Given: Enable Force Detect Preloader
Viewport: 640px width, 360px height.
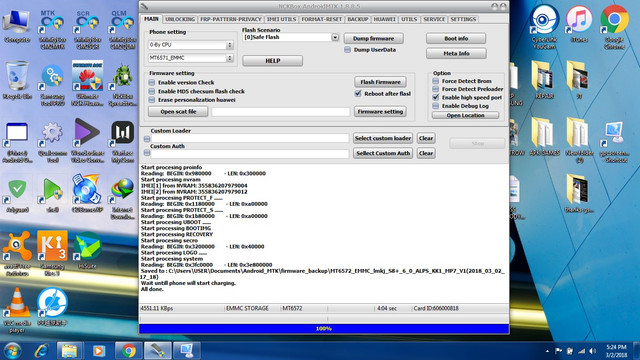Looking at the screenshot, I should (x=436, y=89).
